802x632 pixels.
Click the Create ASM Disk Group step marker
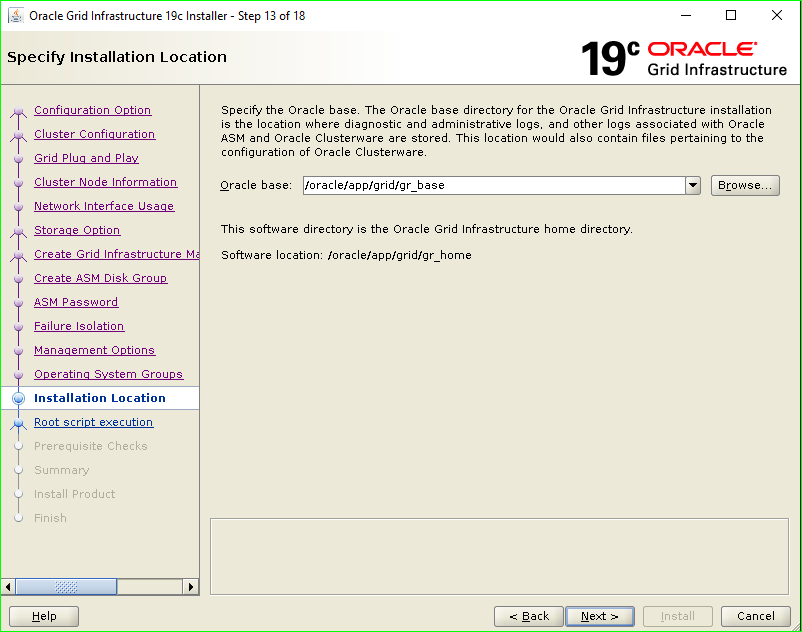point(18,279)
